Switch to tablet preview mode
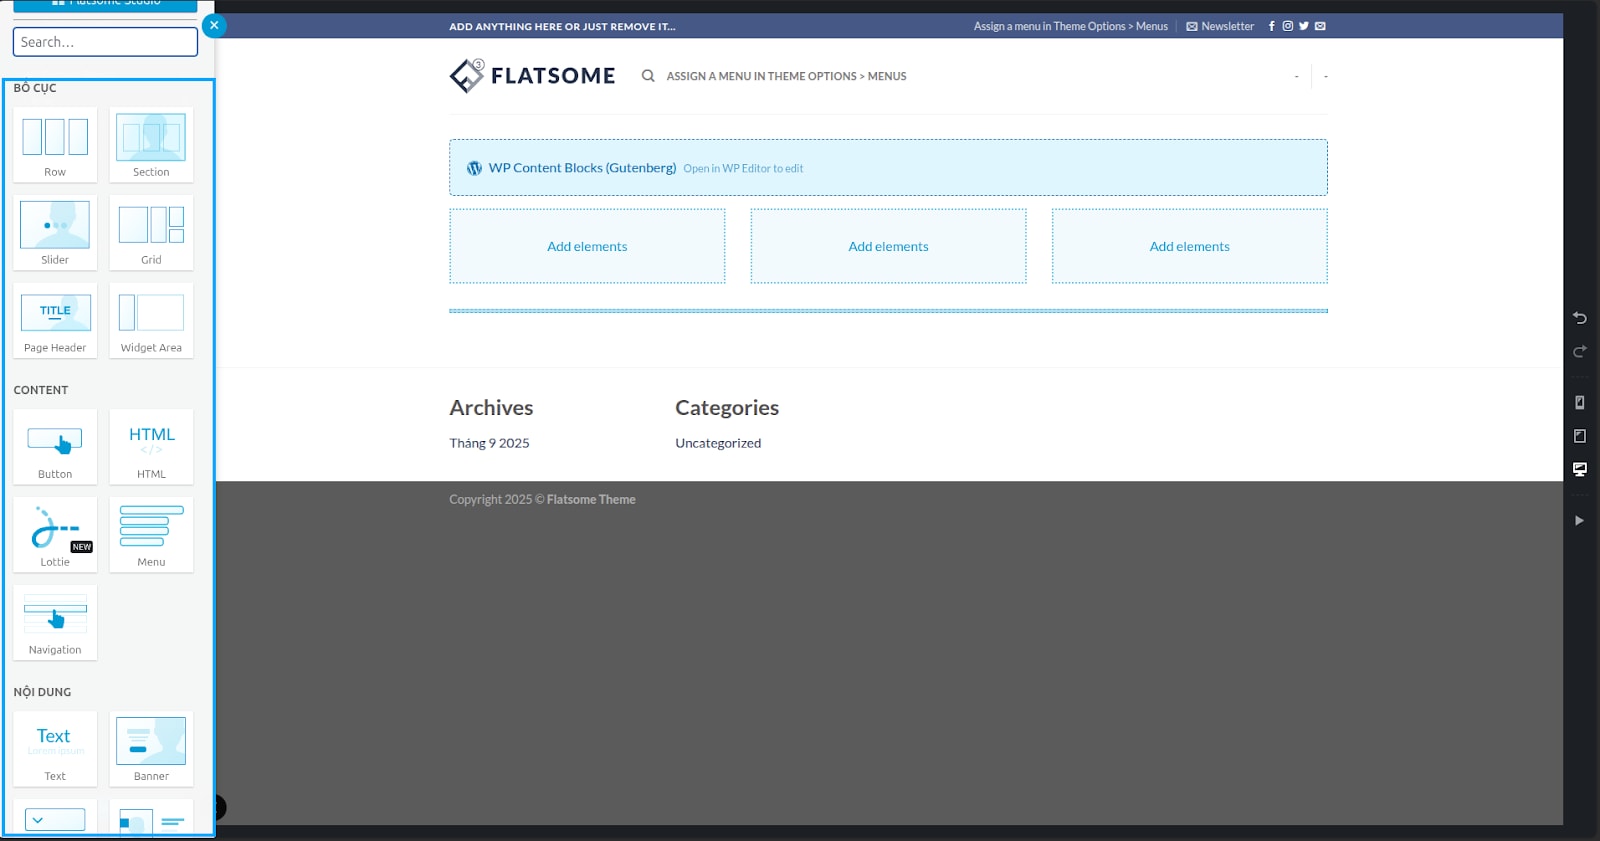The height and width of the screenshot is (841, 1600). coord(1579,436)
